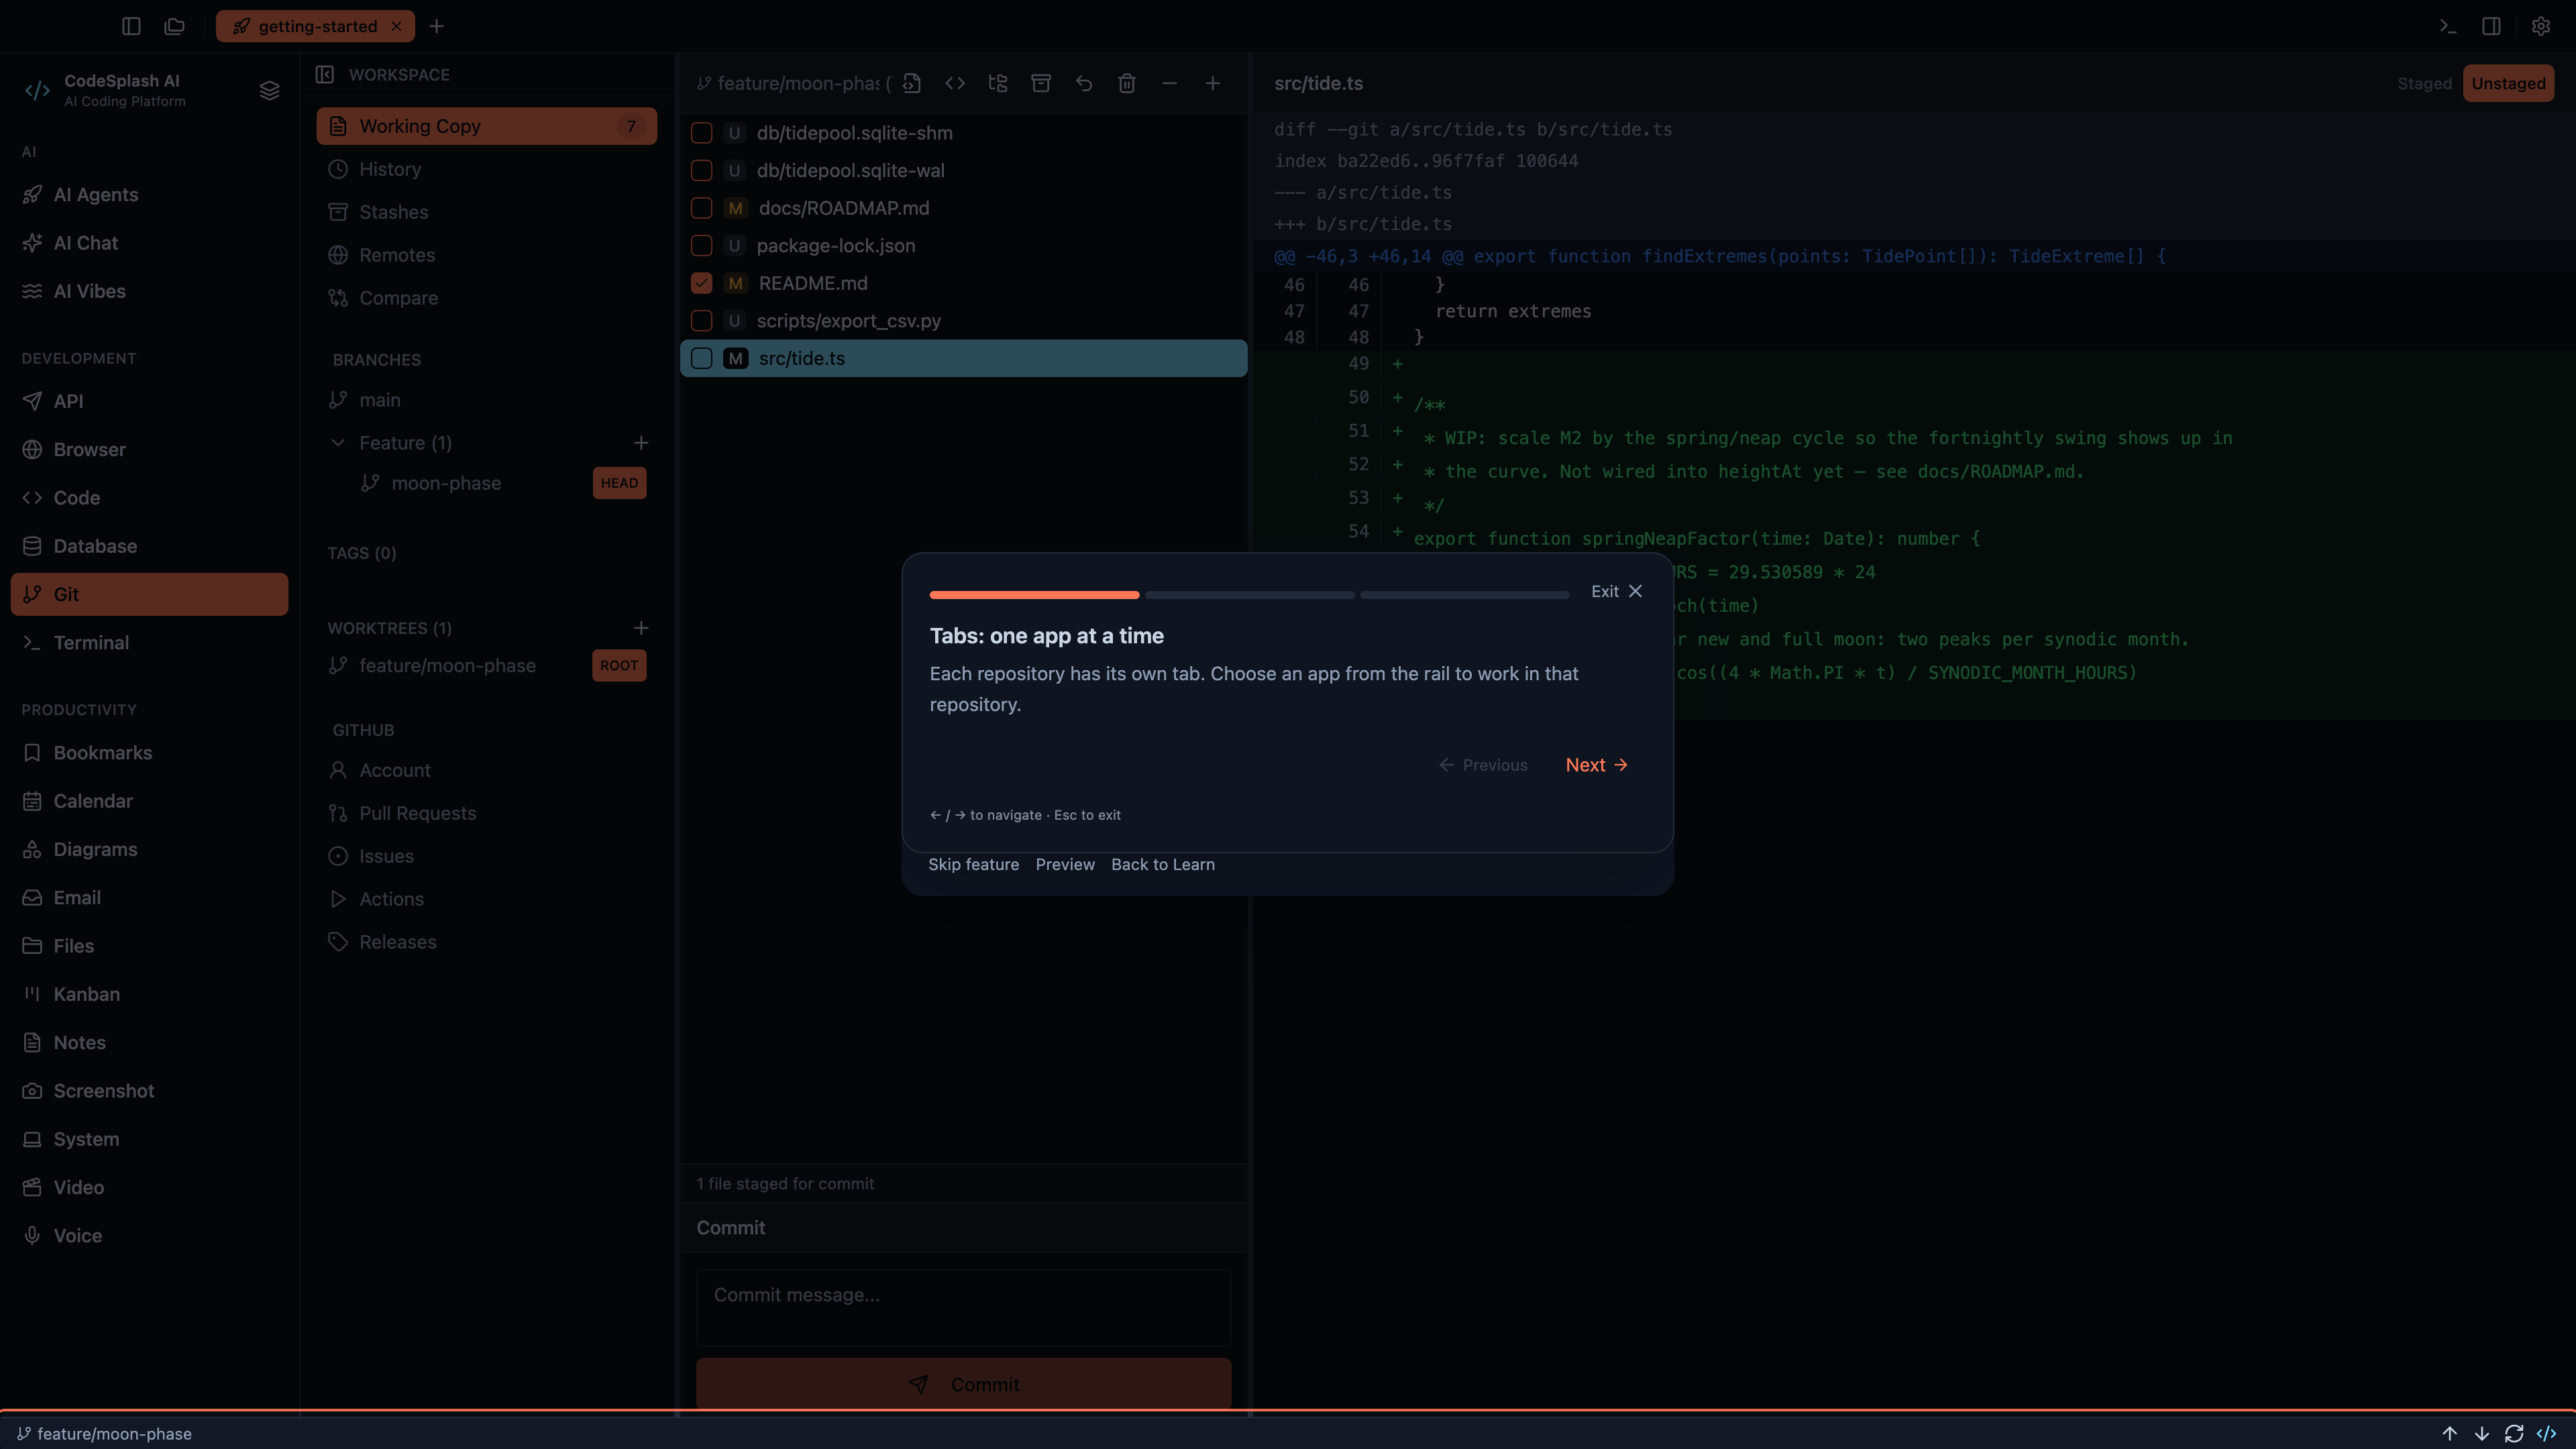Open Kanban from the sidebar
Screen dimensions: 2576x1449
(150, 994)
